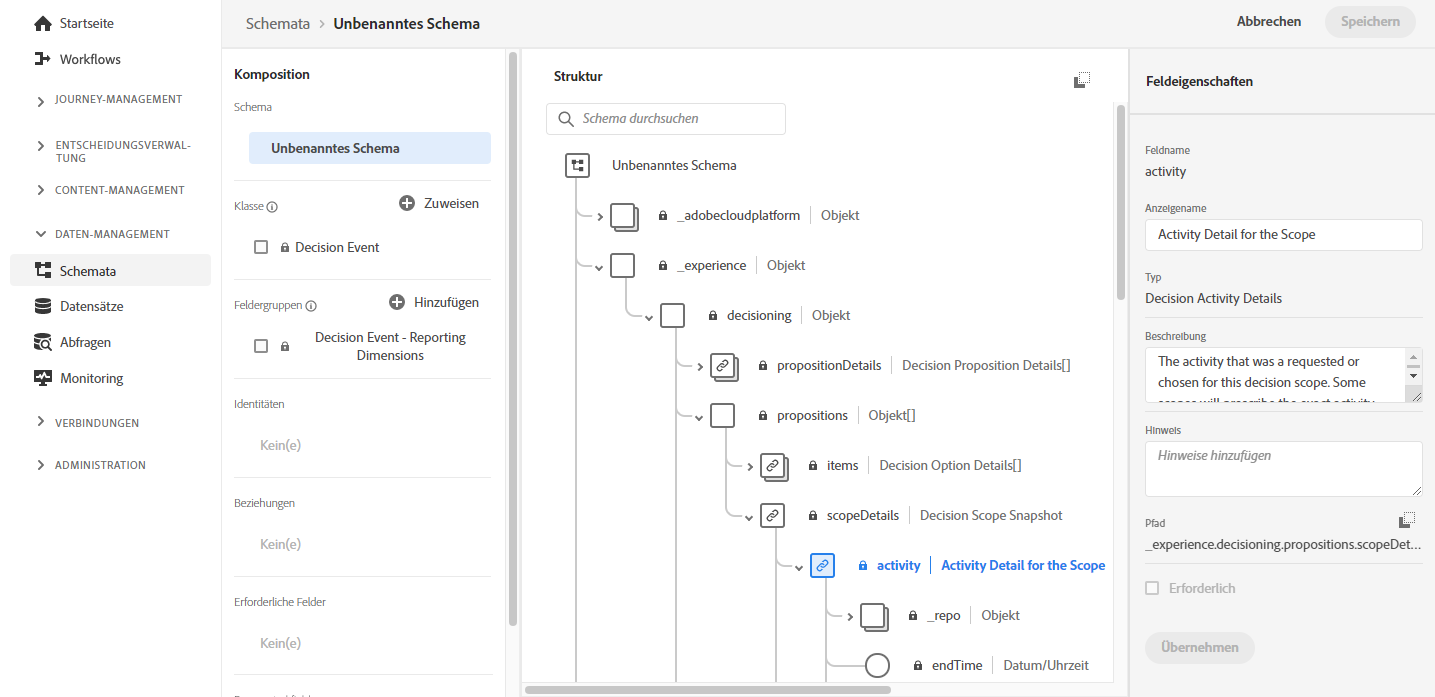Image resolution: width=1435 pixels, height=697 pixels.
Task: Click the Abbrechen button
Action: tap(1269, 21)
